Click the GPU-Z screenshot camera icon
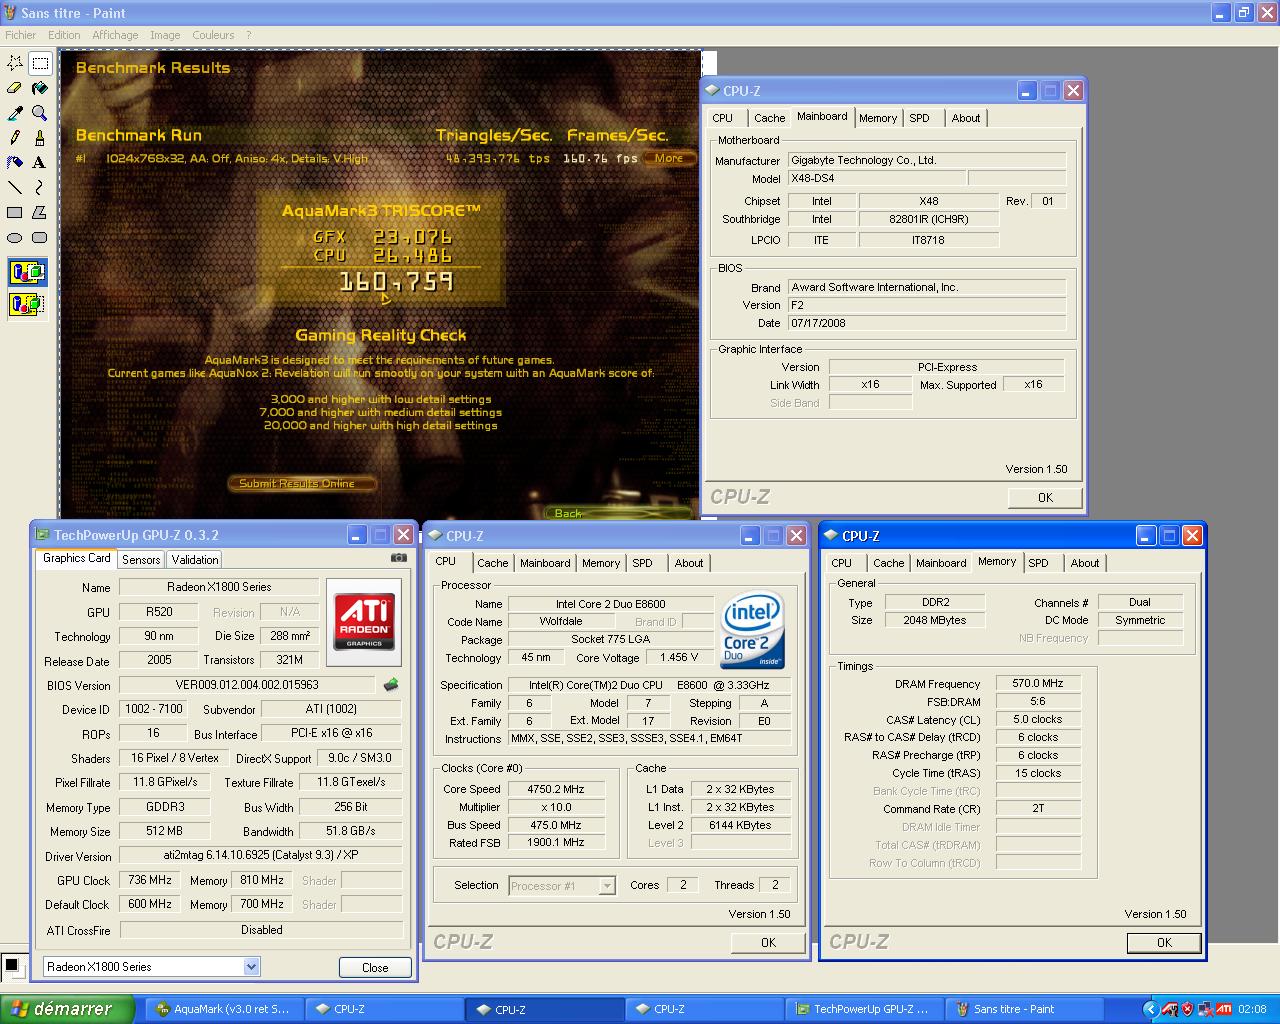Screen dimensions: 1280x1024 [x=398, y=558]
